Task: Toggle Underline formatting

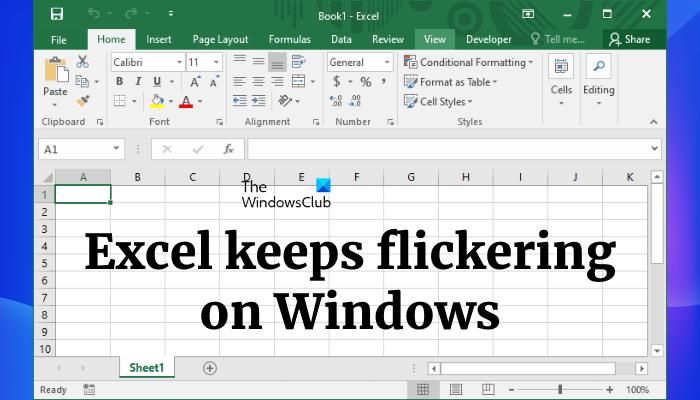Action: [157, 81]
